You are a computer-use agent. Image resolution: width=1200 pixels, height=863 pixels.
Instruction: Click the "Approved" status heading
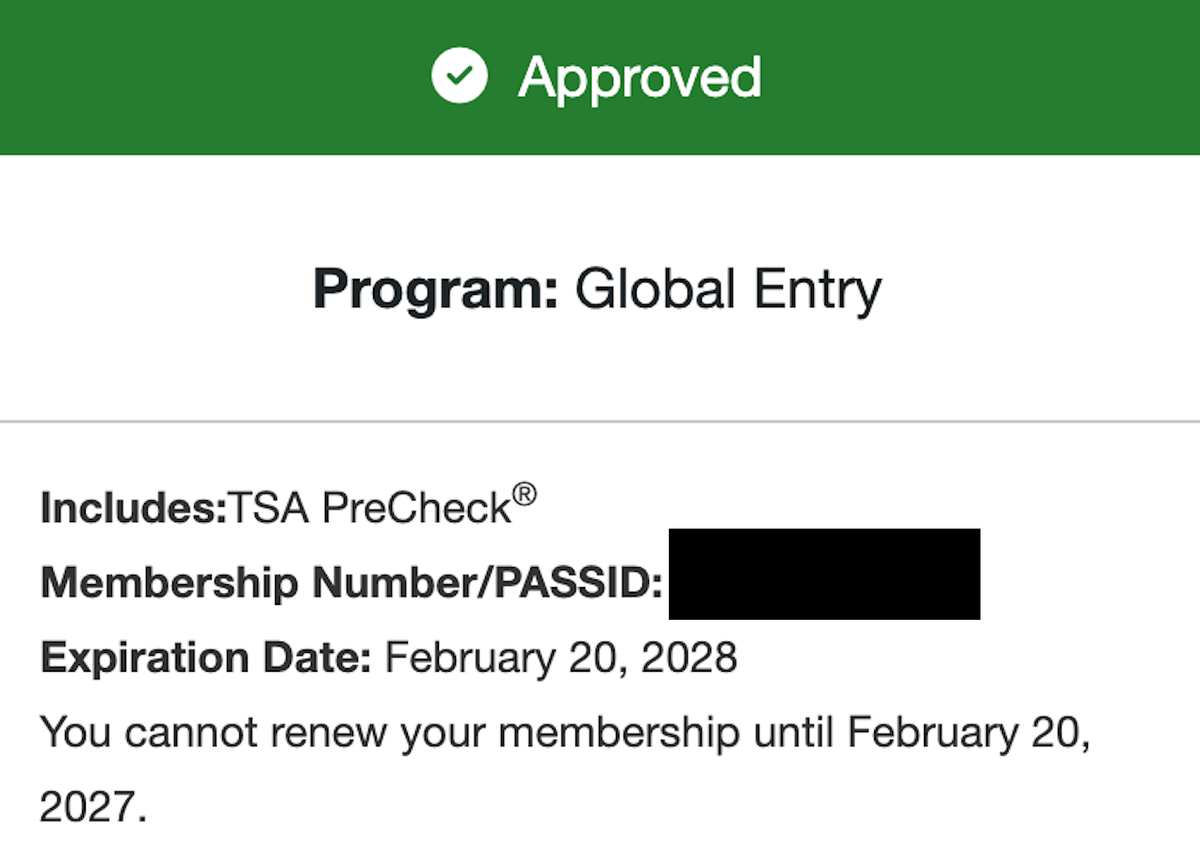click(640, 78)
